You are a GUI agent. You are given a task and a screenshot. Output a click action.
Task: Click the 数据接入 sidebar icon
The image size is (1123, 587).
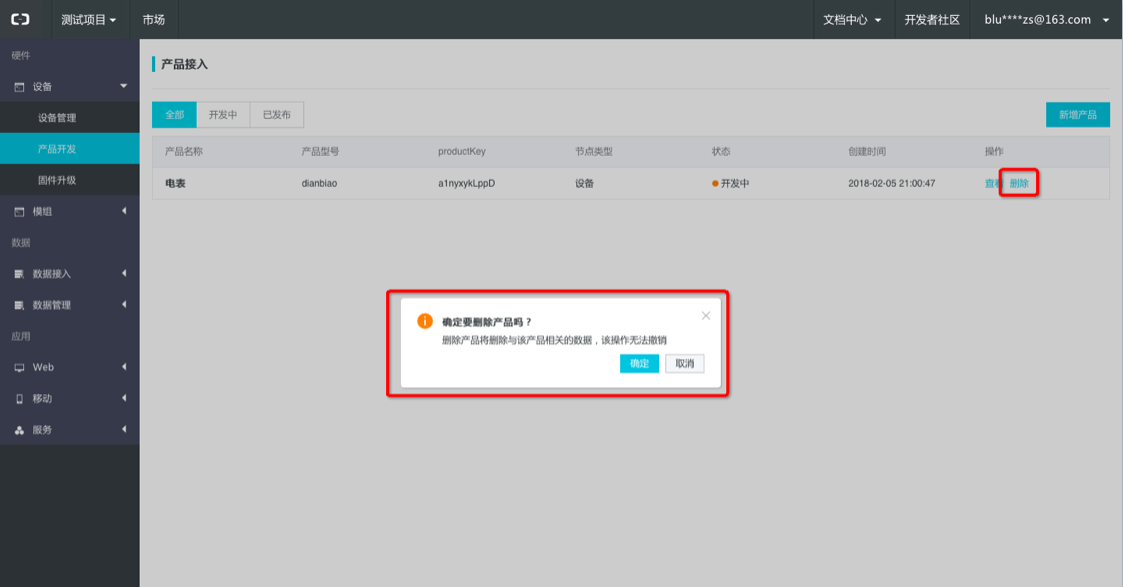coord(19,274)
